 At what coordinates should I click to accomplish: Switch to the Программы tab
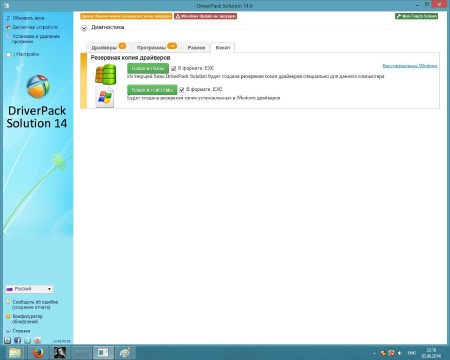157,47
